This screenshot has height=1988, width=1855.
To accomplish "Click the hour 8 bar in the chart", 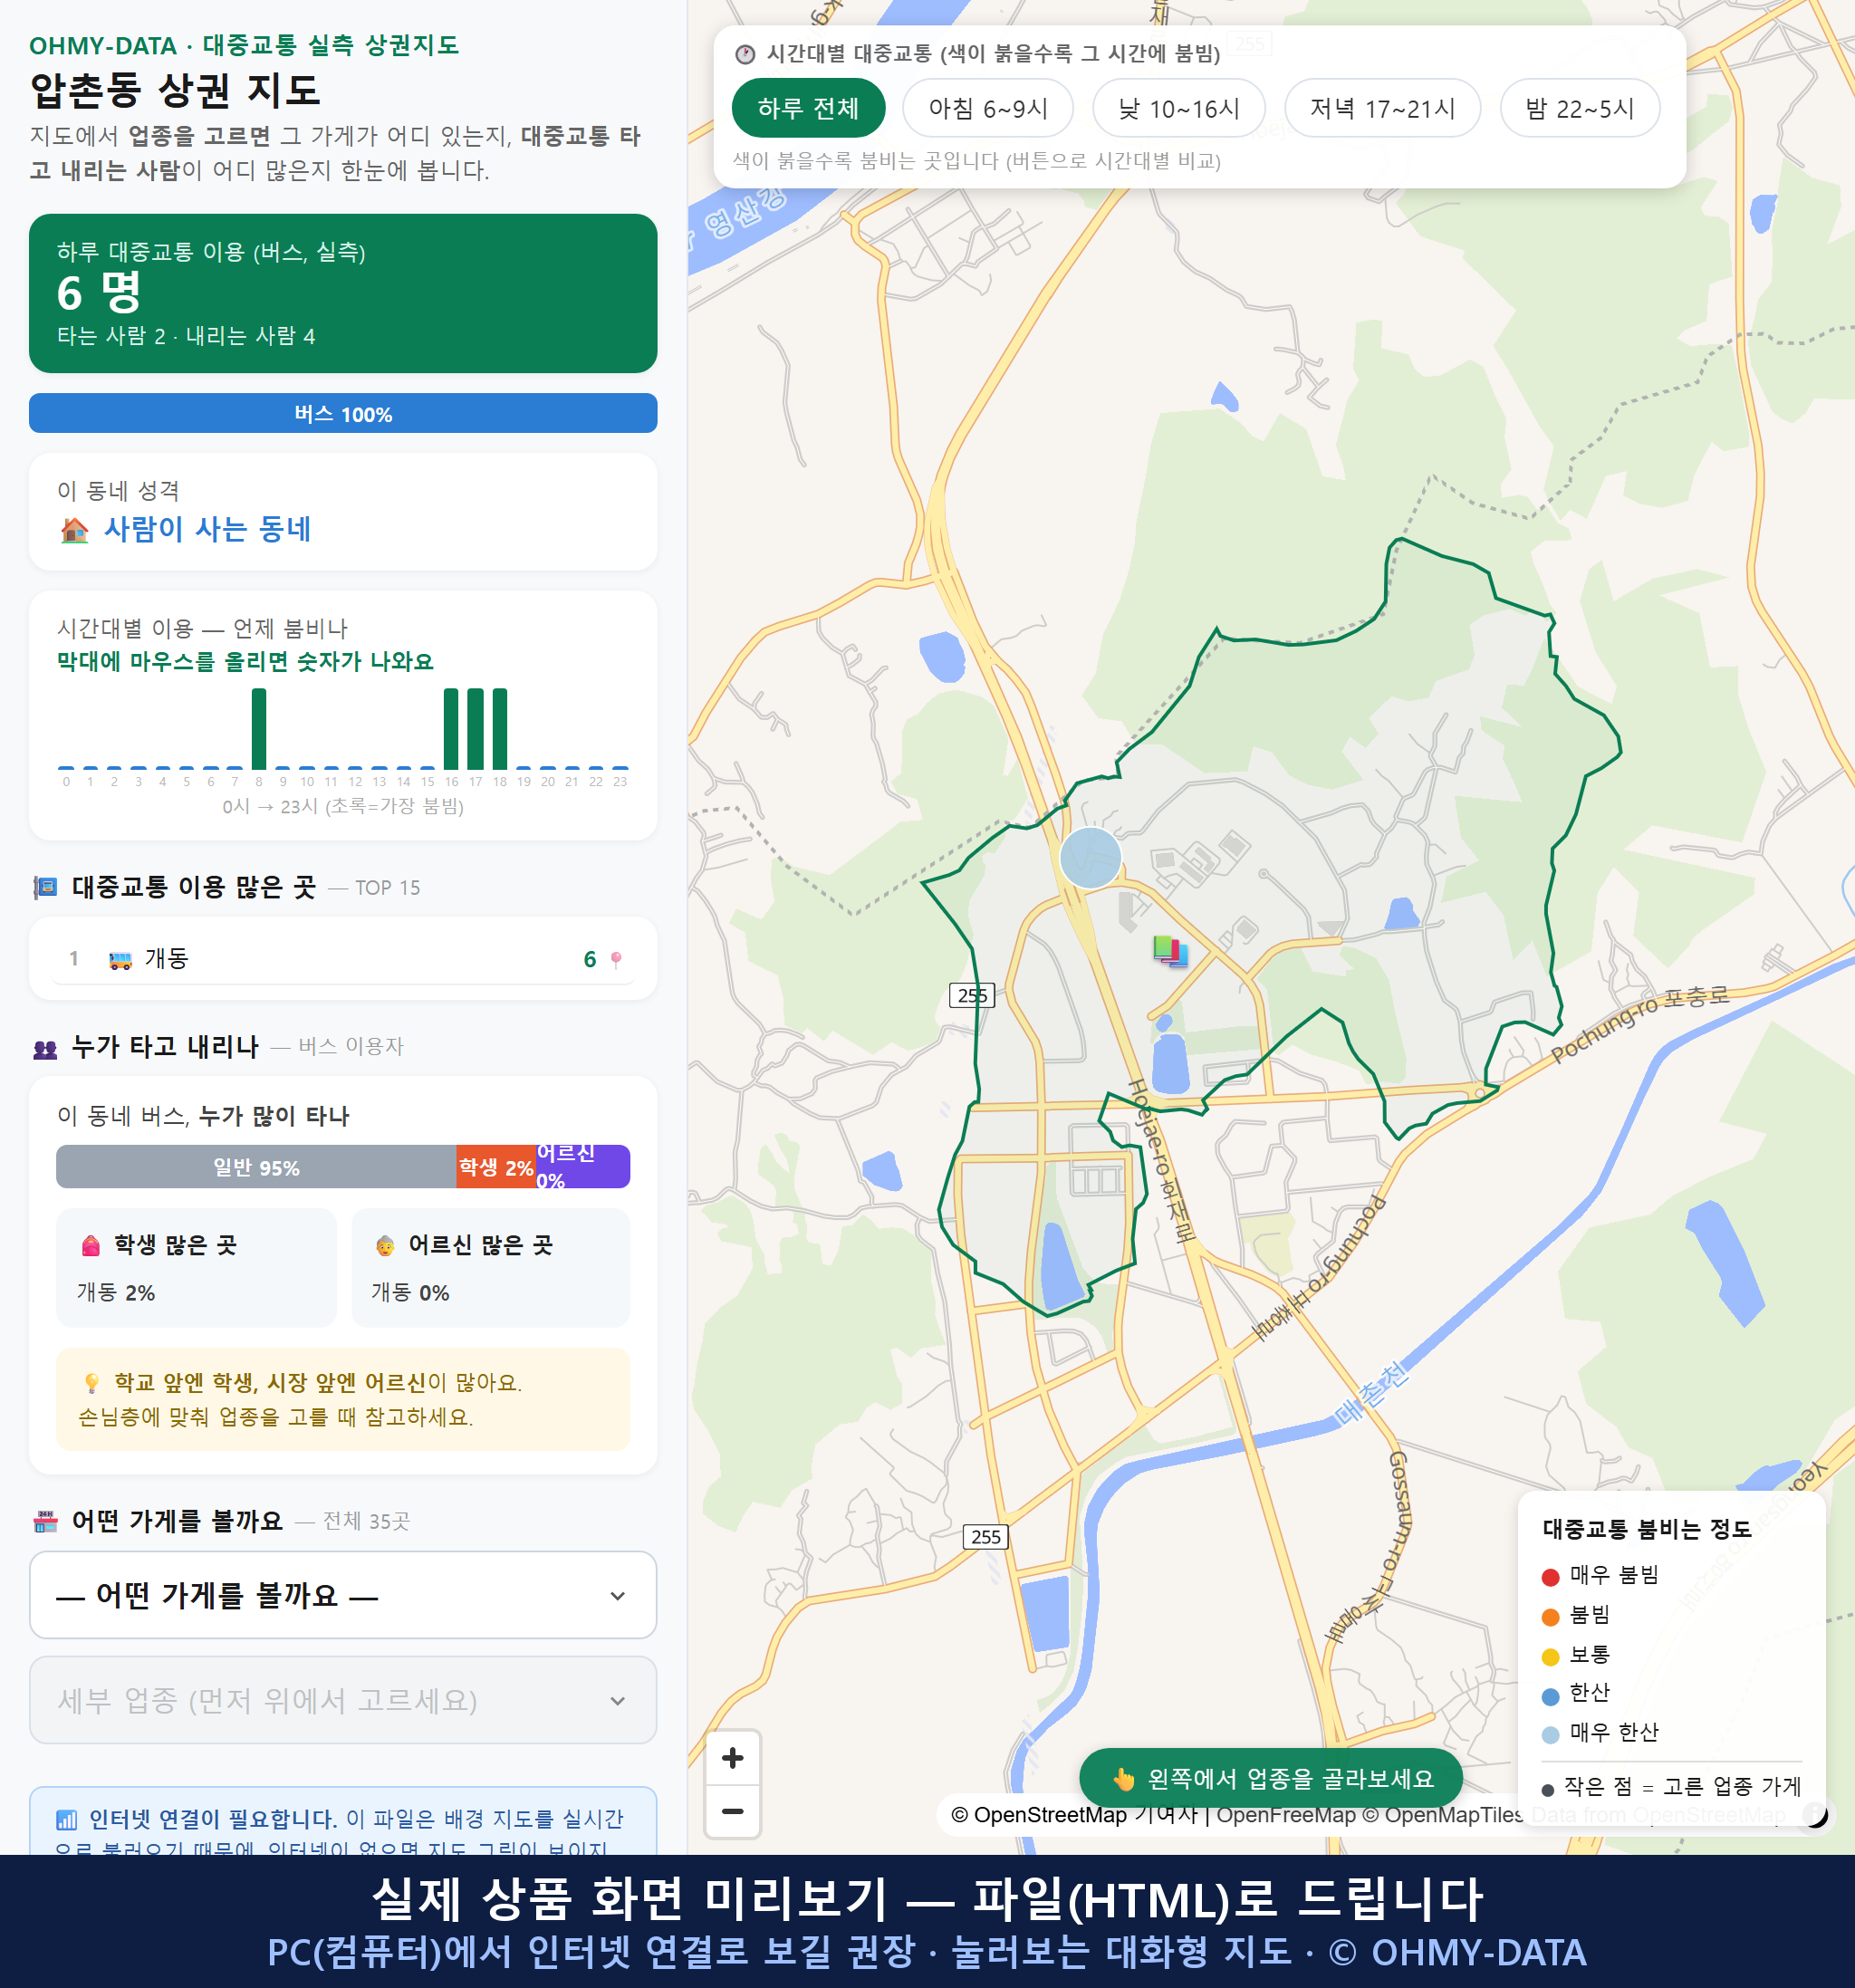I will click(259, 729).
